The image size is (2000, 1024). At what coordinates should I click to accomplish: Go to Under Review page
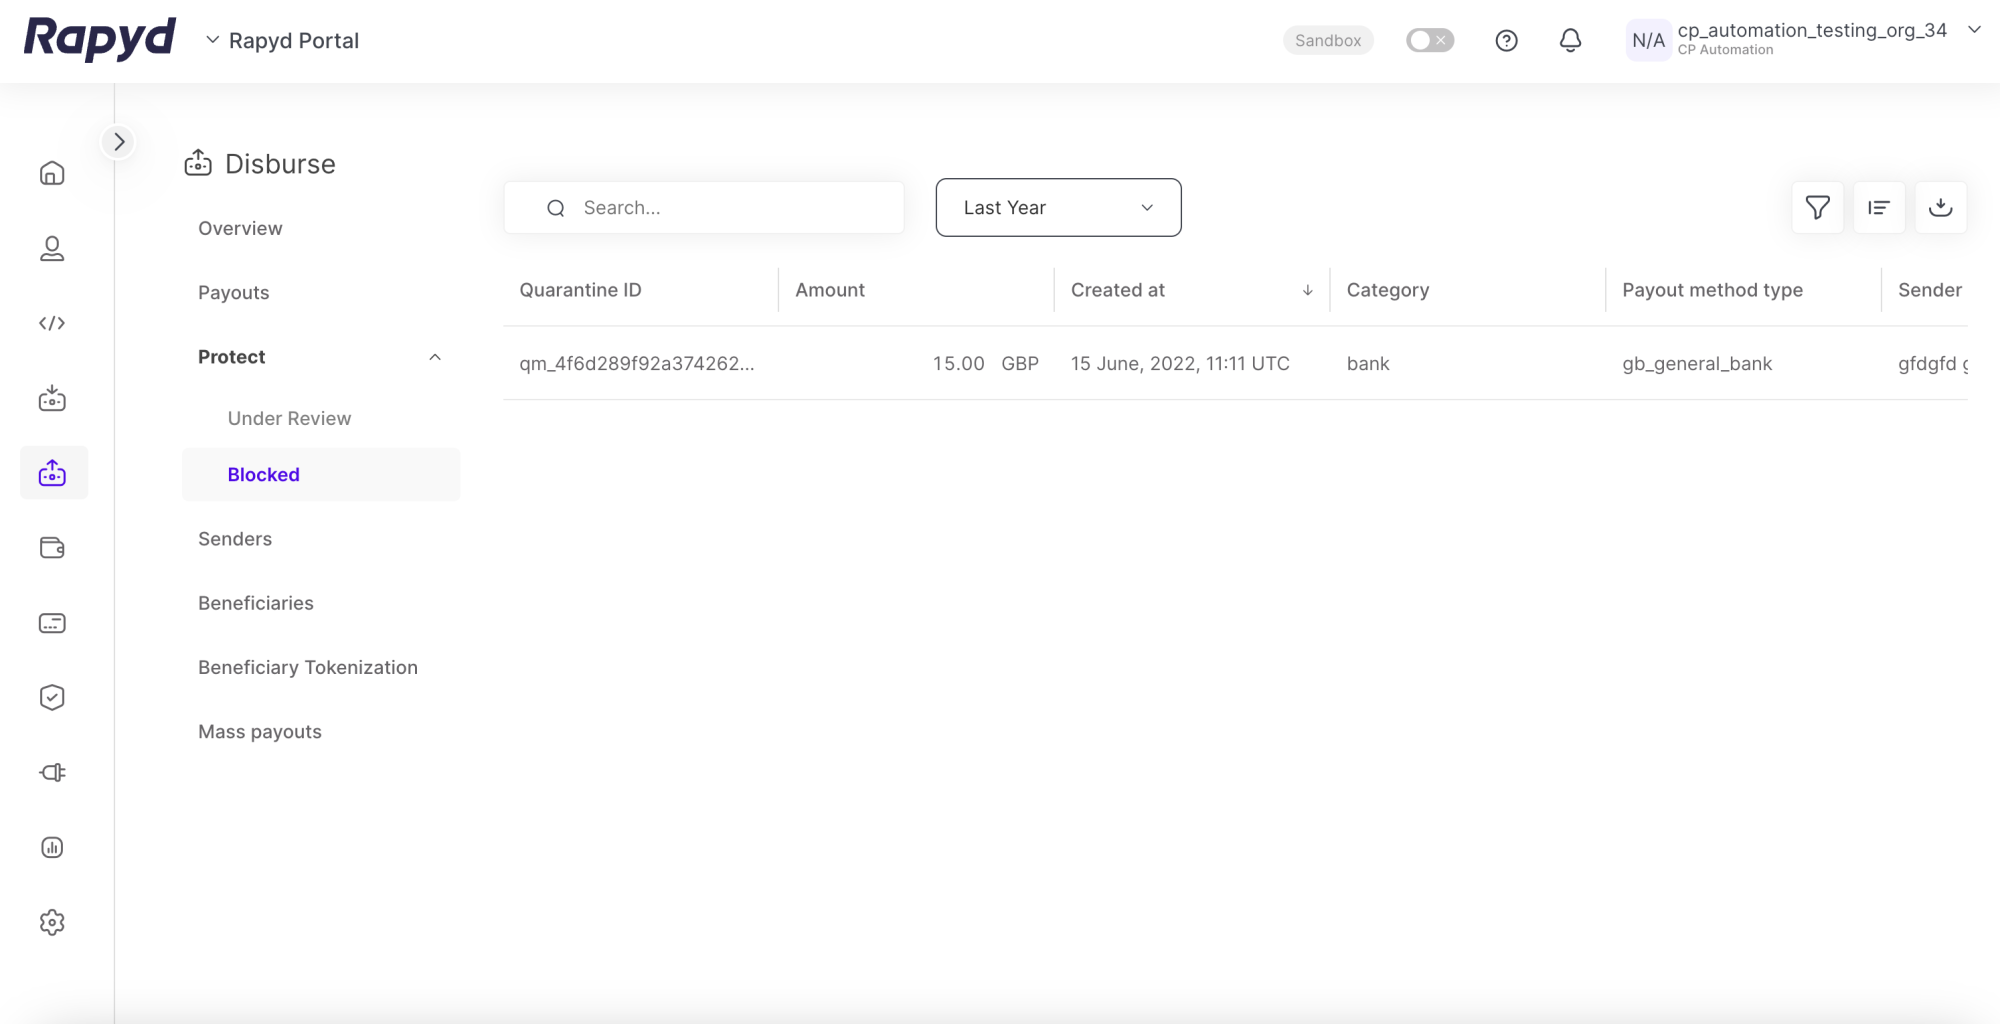[289, 418]
